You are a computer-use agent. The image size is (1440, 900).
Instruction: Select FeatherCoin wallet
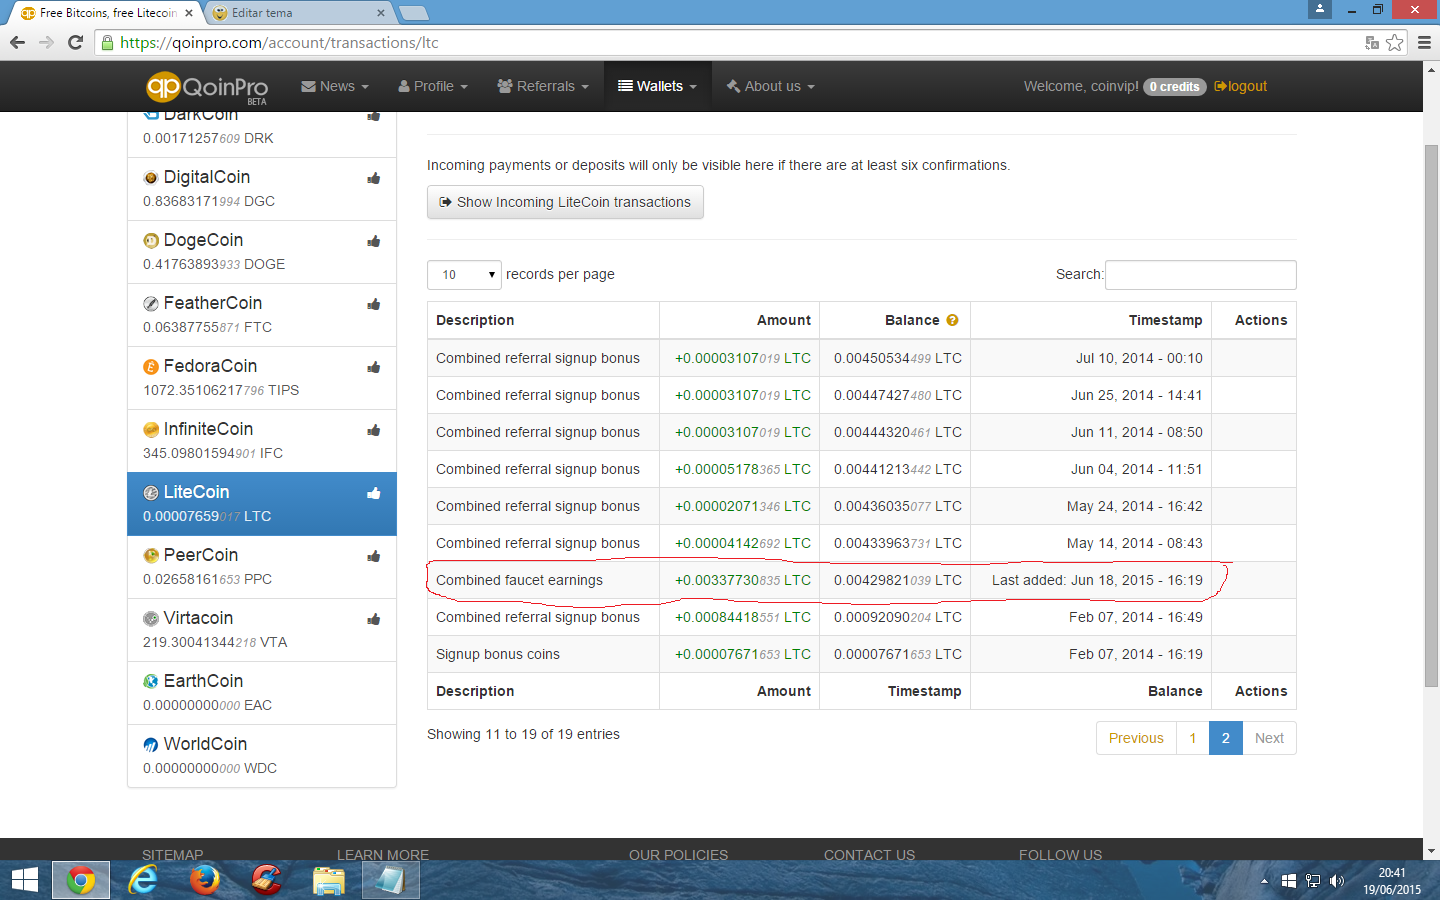[262, 315]
